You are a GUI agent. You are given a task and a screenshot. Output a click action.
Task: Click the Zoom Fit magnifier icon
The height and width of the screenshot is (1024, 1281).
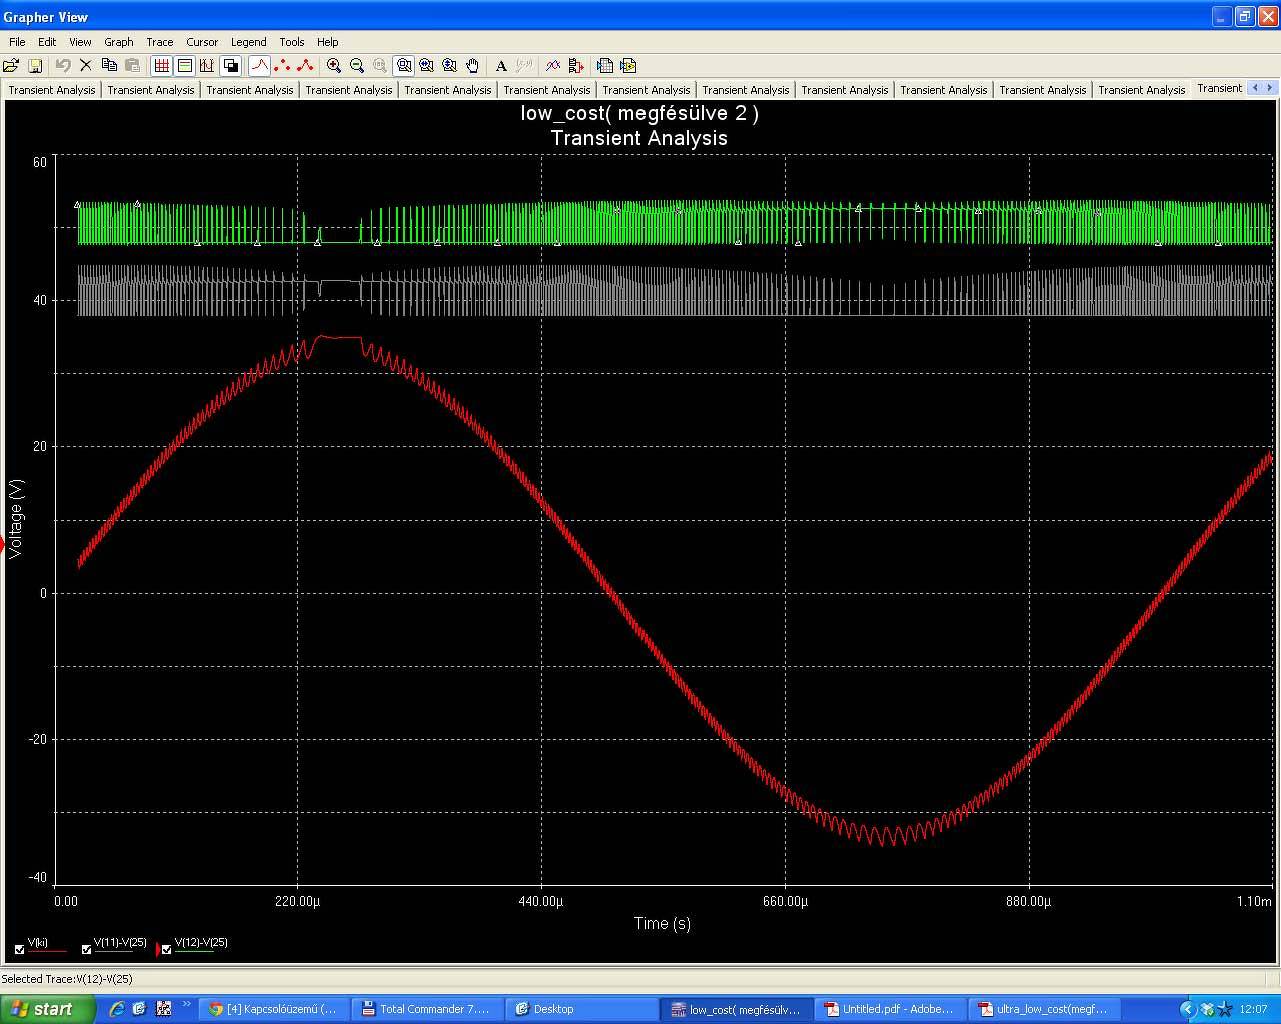click(404, 66)
